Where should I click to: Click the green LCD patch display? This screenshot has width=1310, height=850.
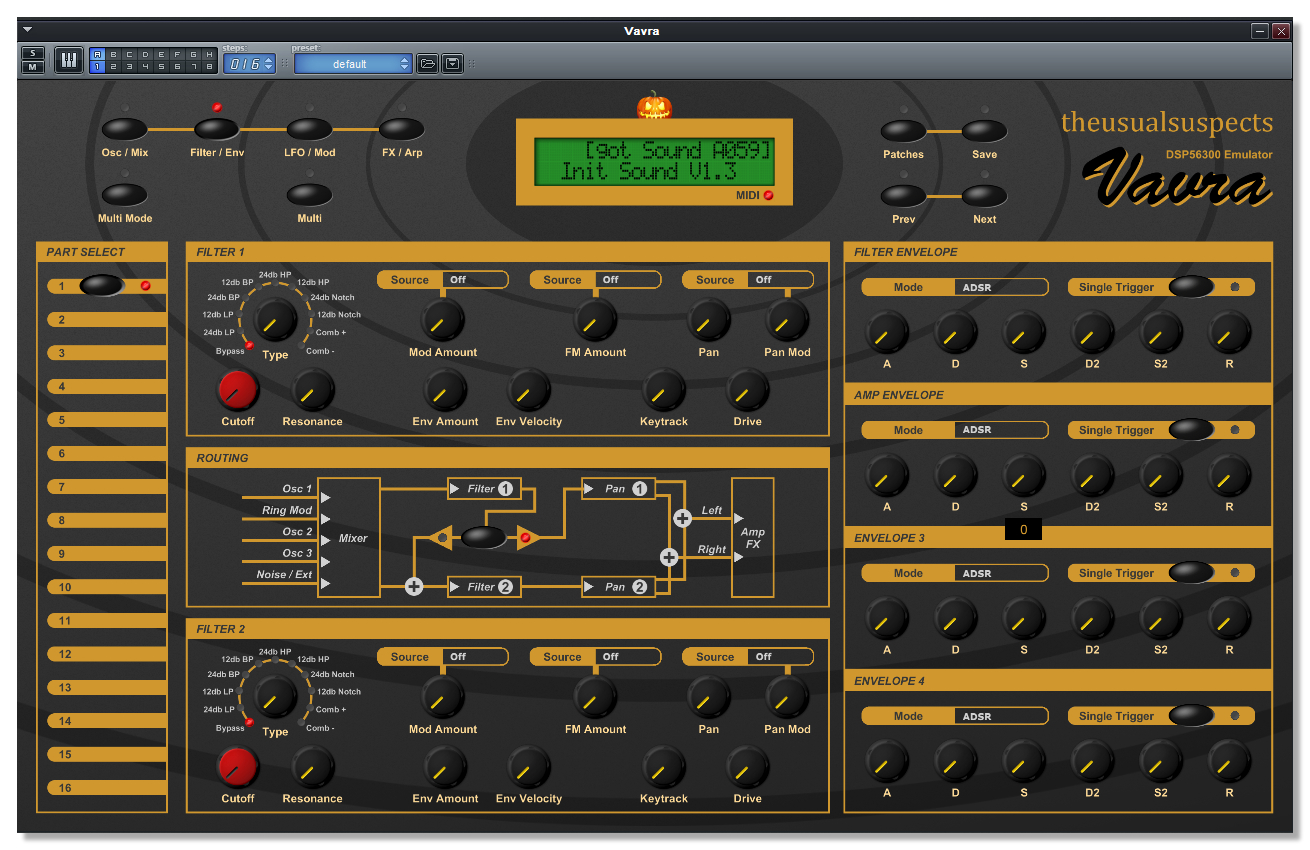[655, 161]
